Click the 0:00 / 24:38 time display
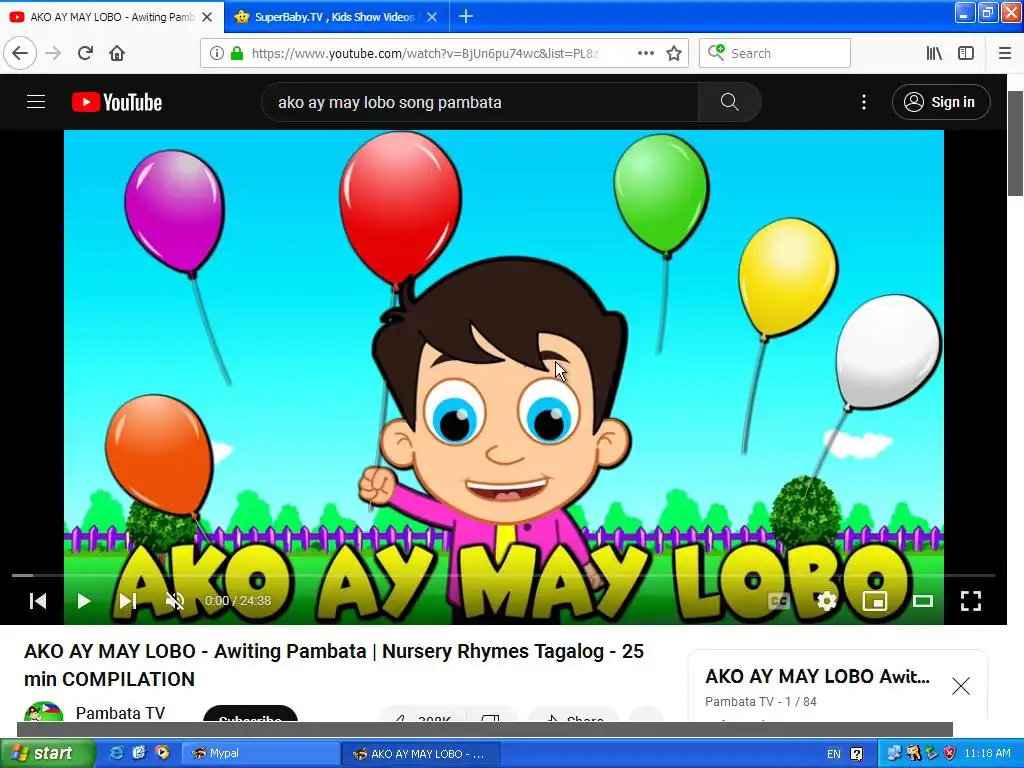The width and height of the screenshot is (1024, 768). [238, 601]
